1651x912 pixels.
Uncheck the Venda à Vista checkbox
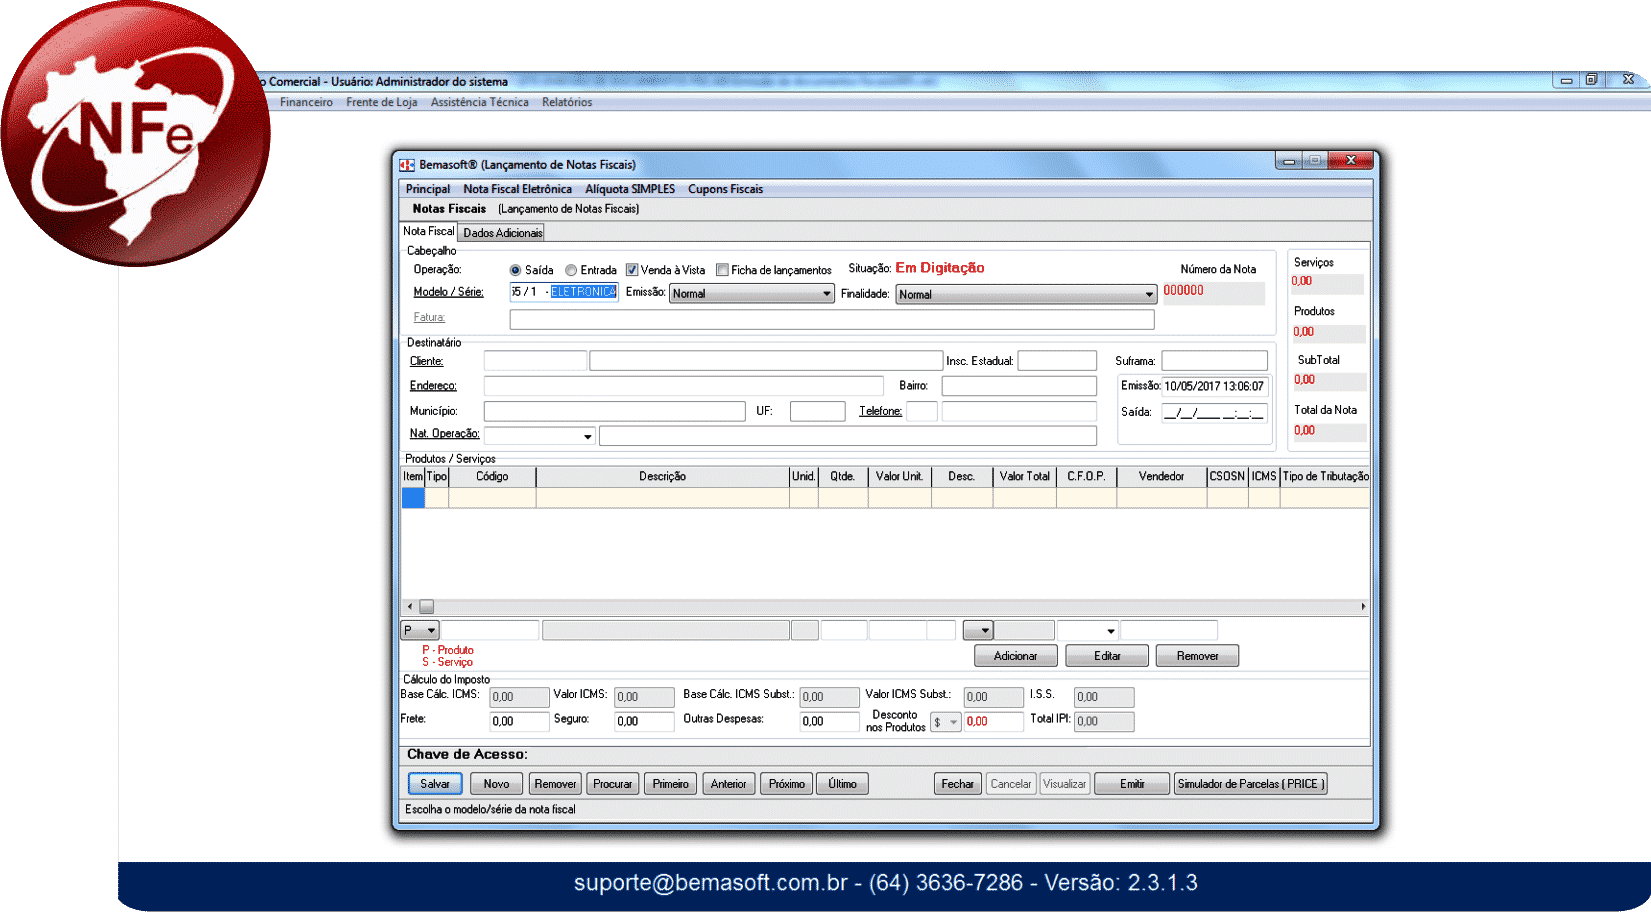point(632,270)
